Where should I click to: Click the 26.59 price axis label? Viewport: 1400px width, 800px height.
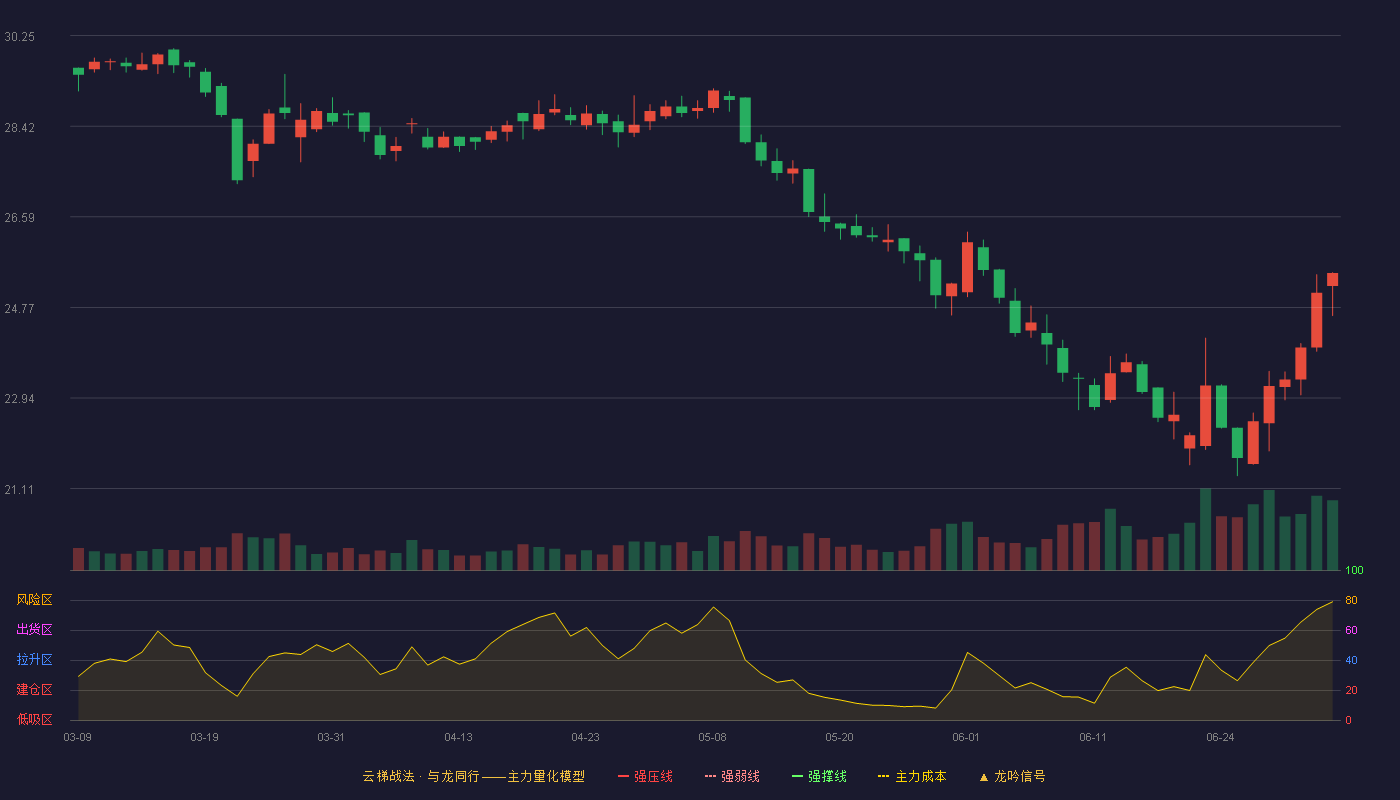(x=19, y=218)
